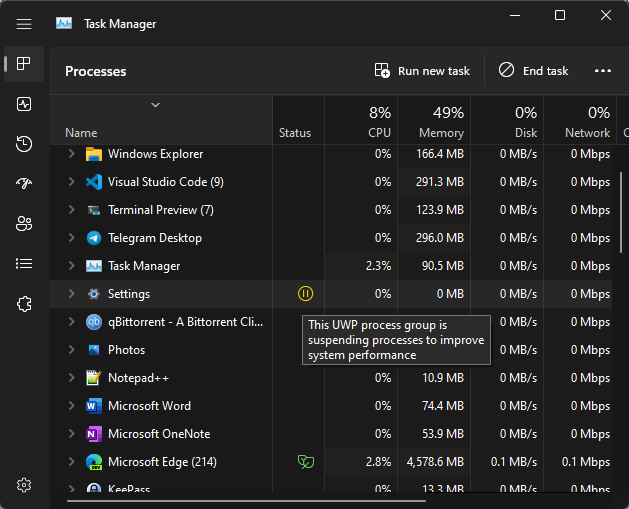Sort by the Network column header

pos(580,120)
